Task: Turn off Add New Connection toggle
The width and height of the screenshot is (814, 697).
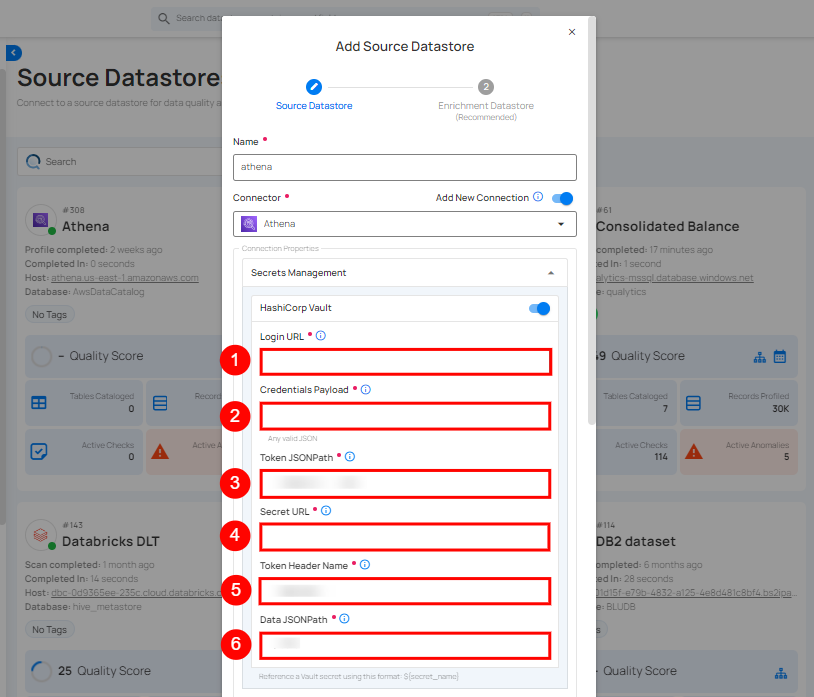Action: [x=562, y=198]
